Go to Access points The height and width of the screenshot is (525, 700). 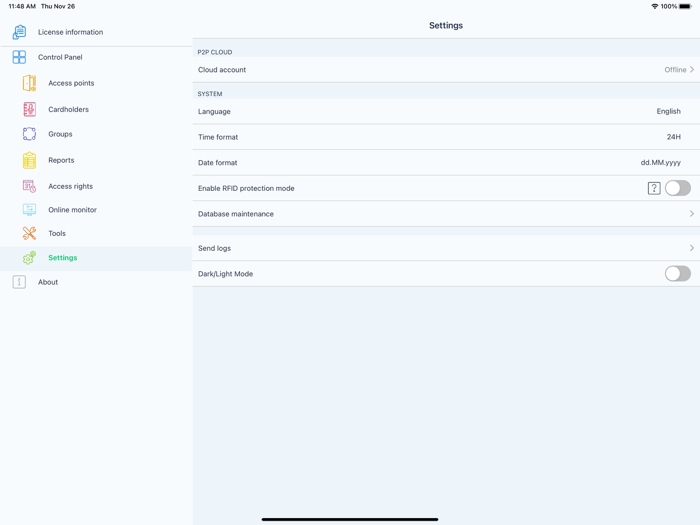(71, 83)
